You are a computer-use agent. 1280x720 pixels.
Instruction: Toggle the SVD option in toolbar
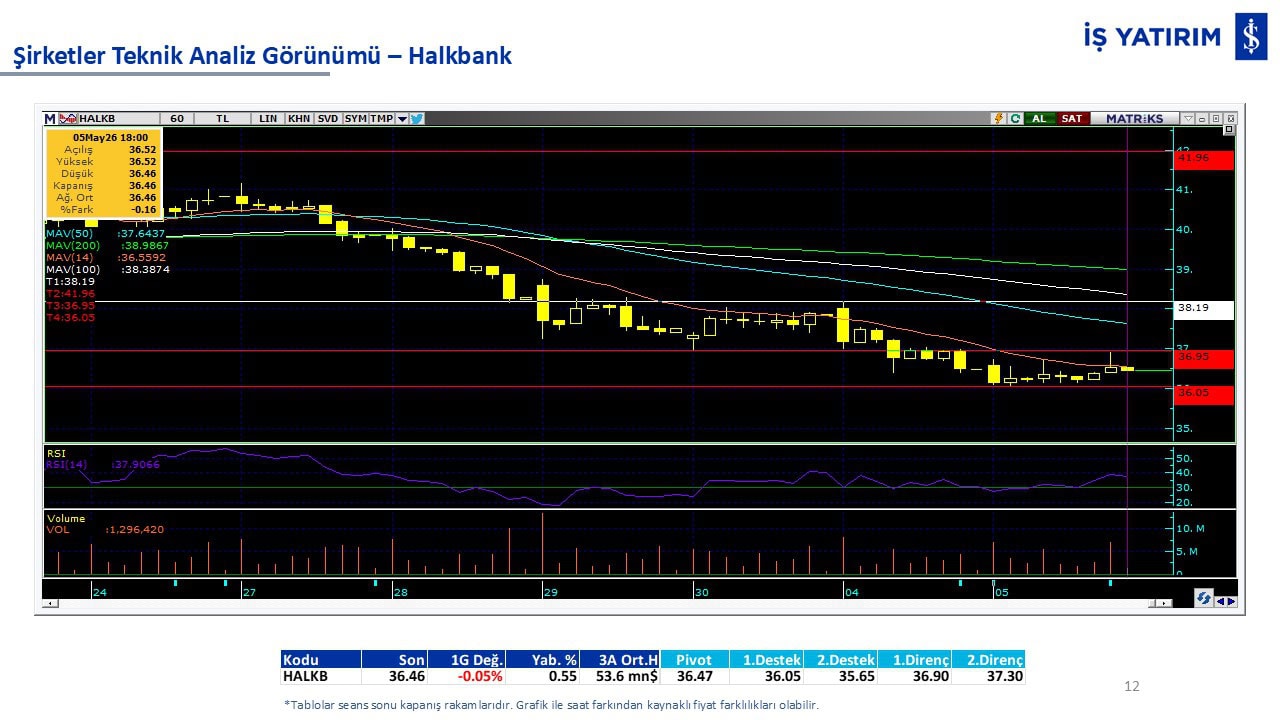328,118
